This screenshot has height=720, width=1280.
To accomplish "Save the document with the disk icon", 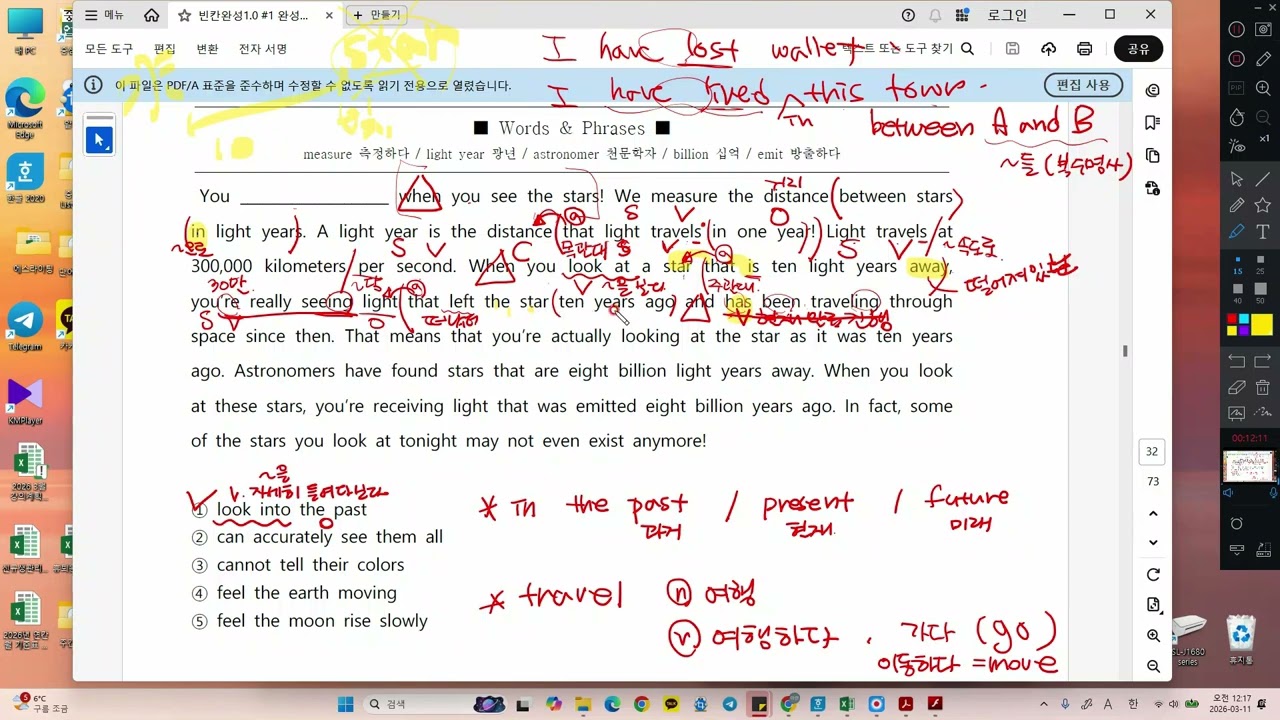I will point(1012,49).
